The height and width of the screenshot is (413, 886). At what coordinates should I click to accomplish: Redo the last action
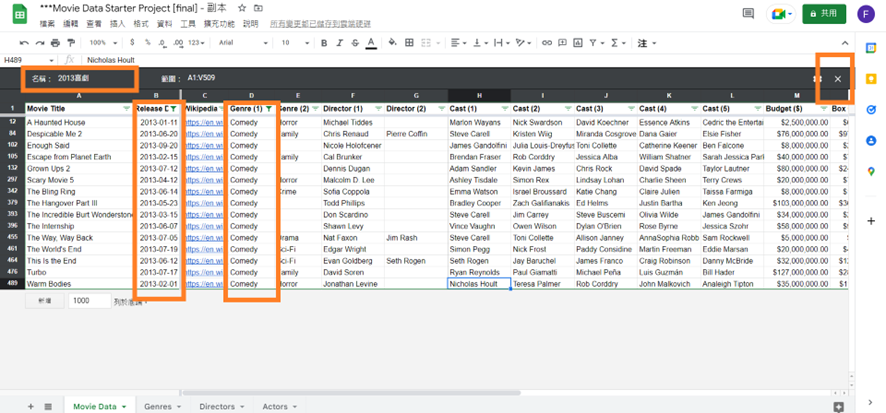coord(40,43)
